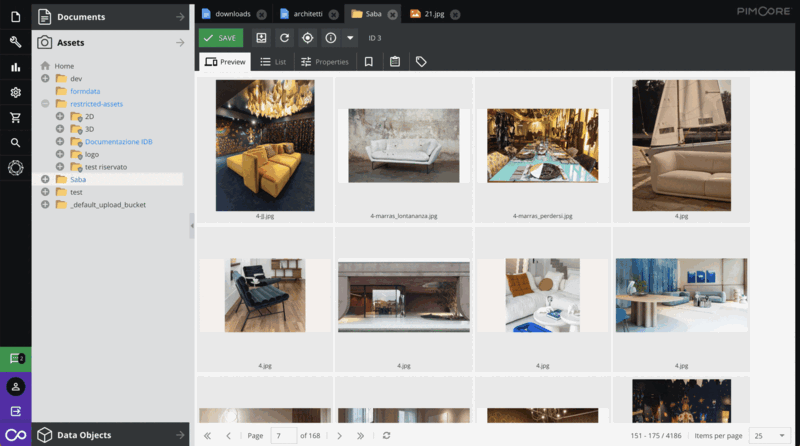The image size is (800, 446).
Task: Collapse the left tree panel handle
Action: tap(192, 226)
